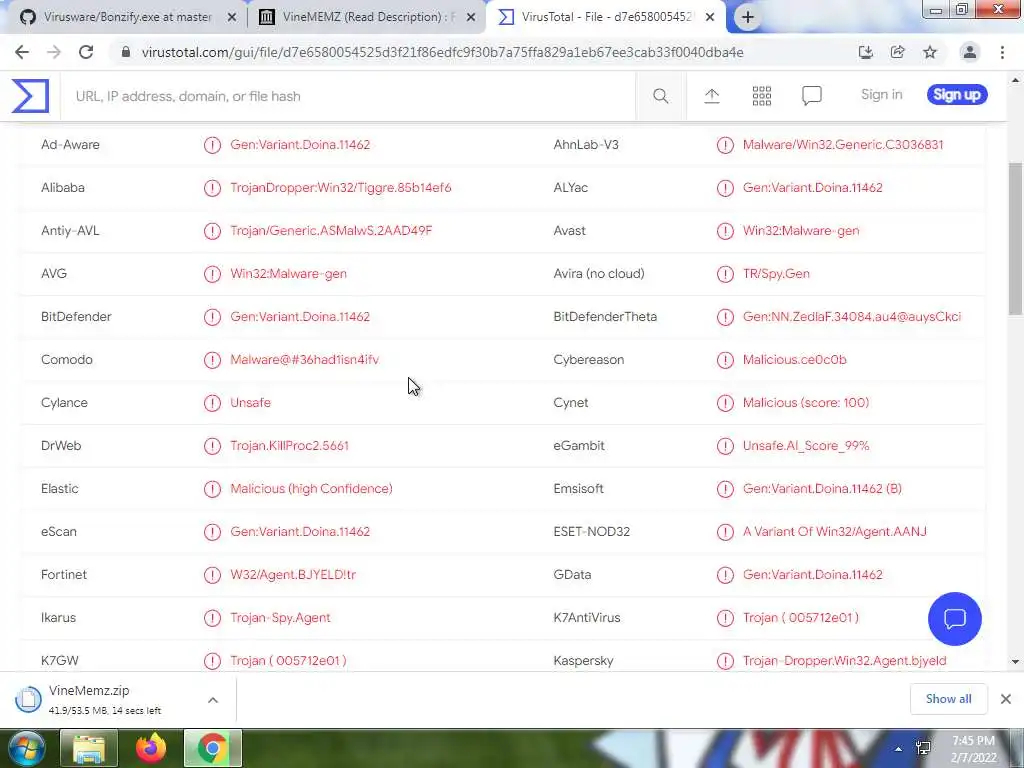The image size is (1024, 768).
Task: Open a new browser tab
Action: click(748, 18)
